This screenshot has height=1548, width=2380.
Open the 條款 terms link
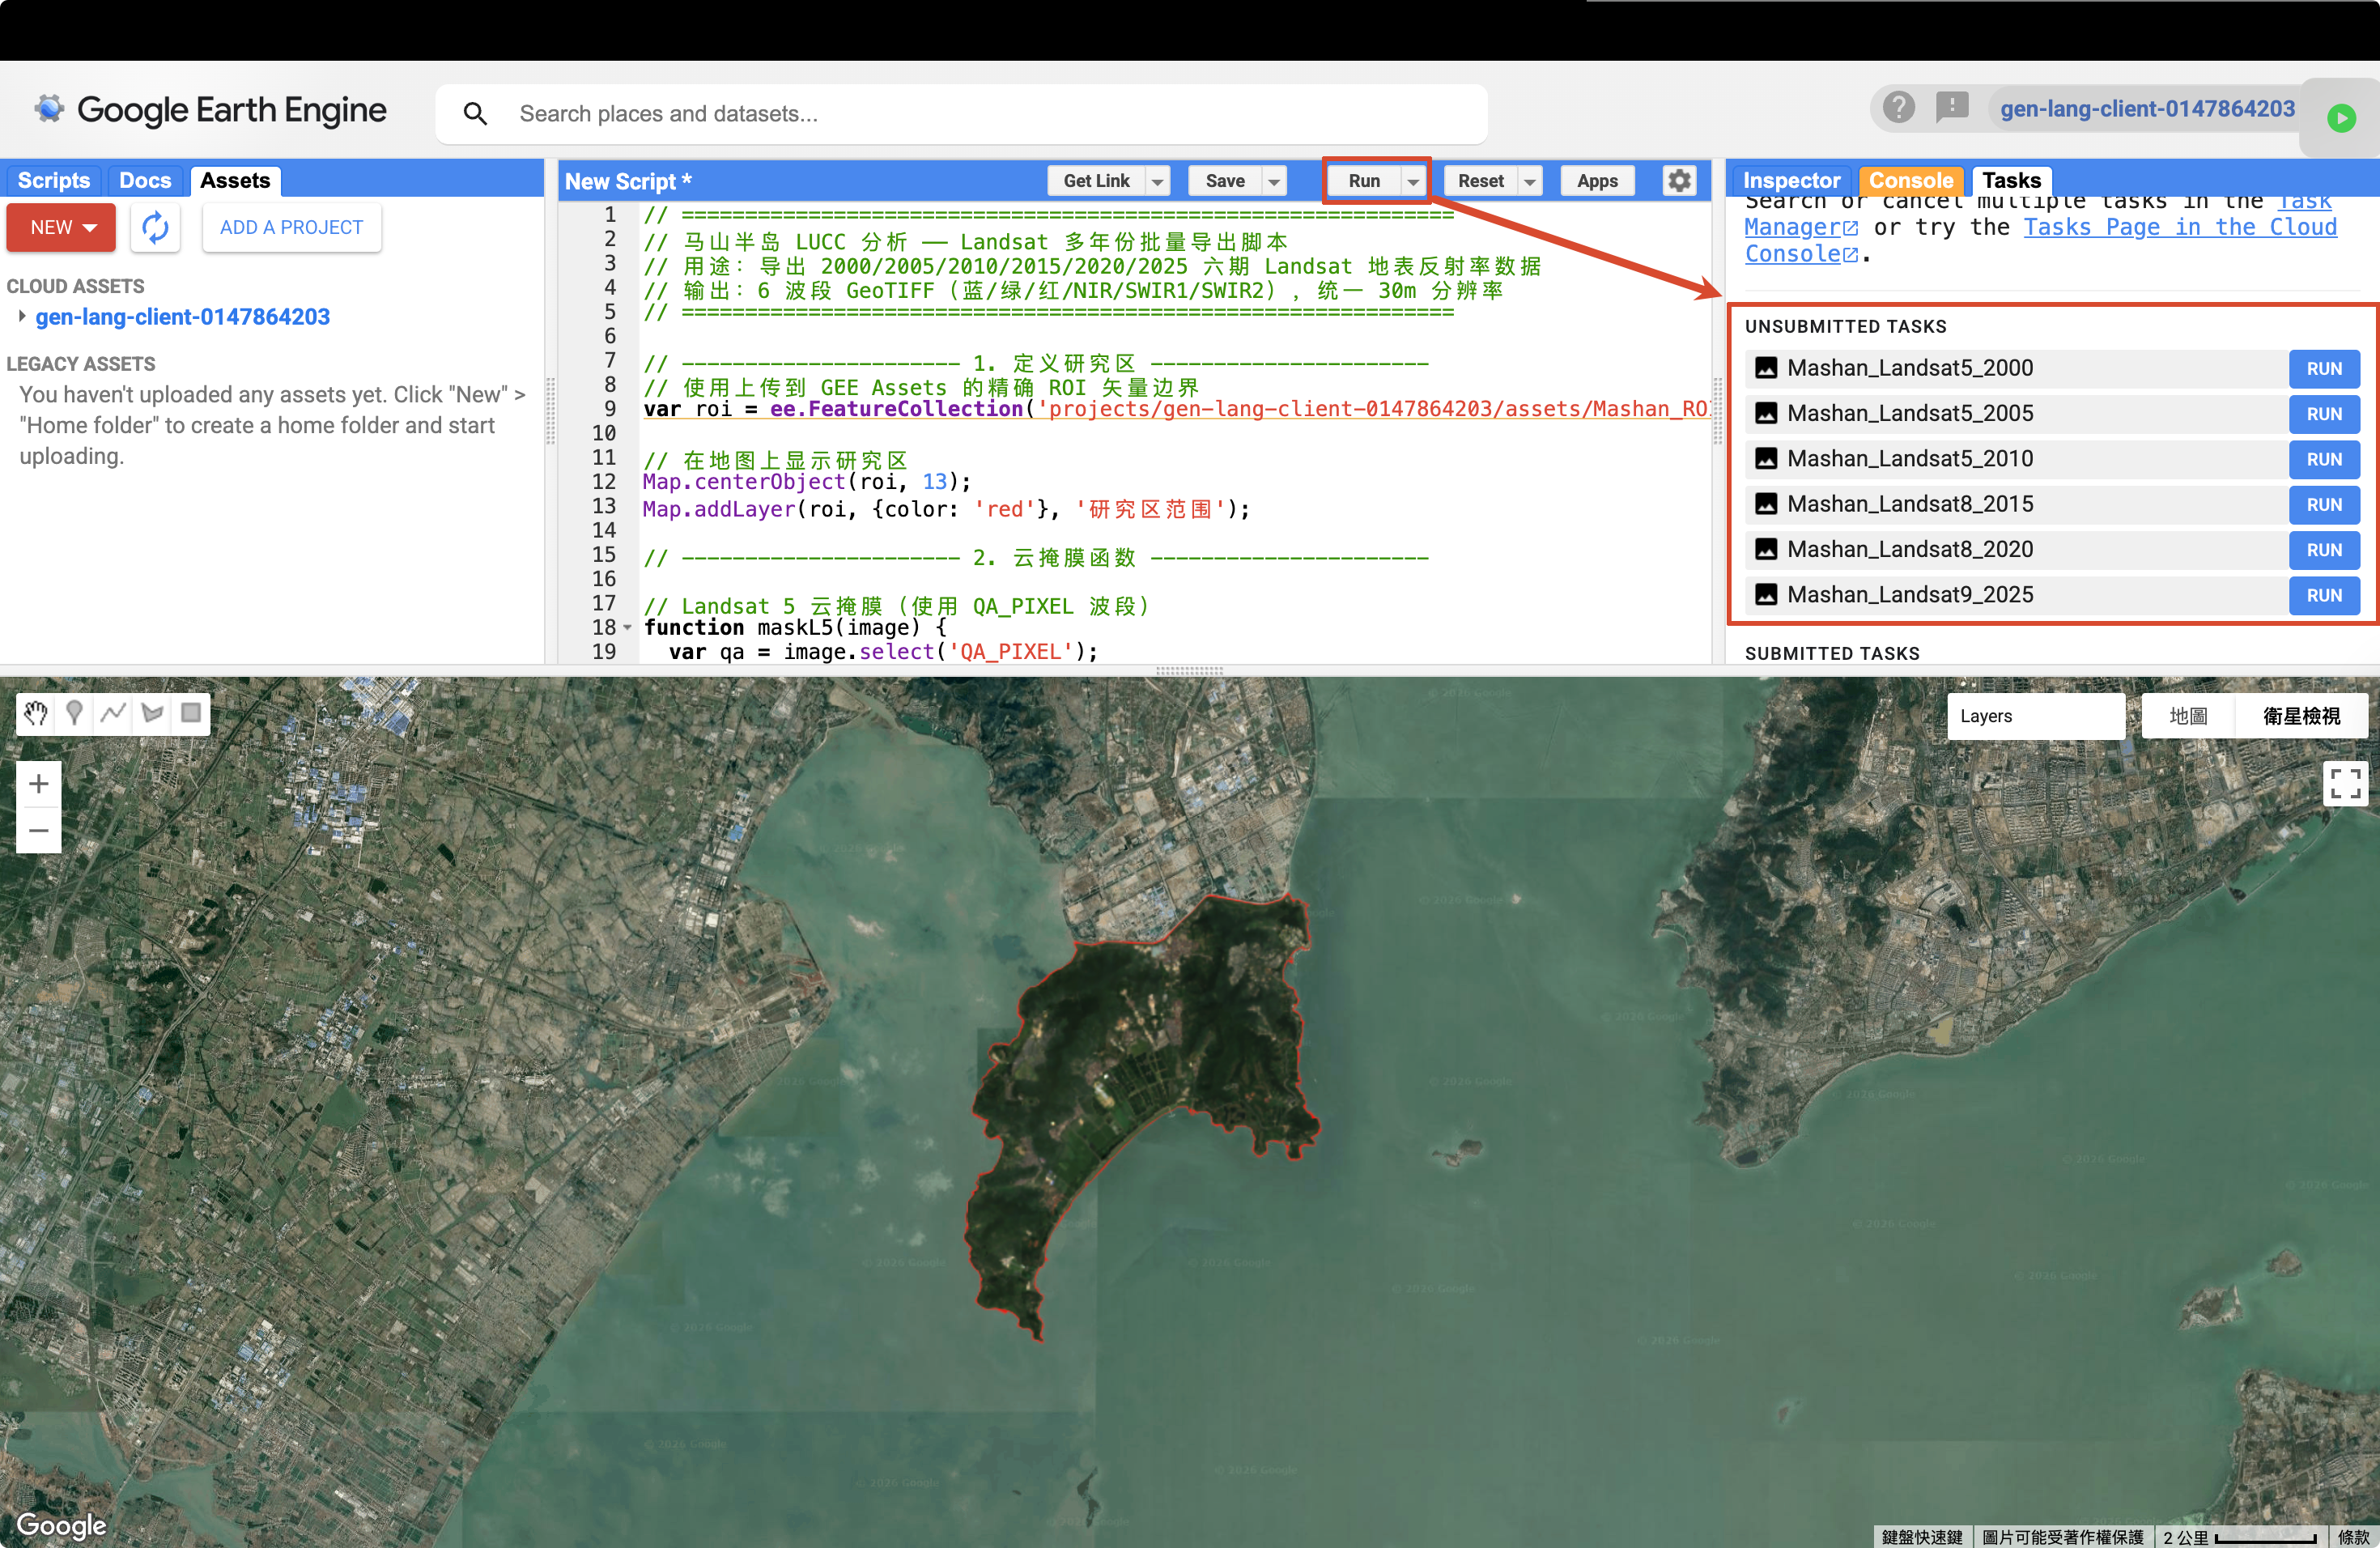point(2353,1537)
